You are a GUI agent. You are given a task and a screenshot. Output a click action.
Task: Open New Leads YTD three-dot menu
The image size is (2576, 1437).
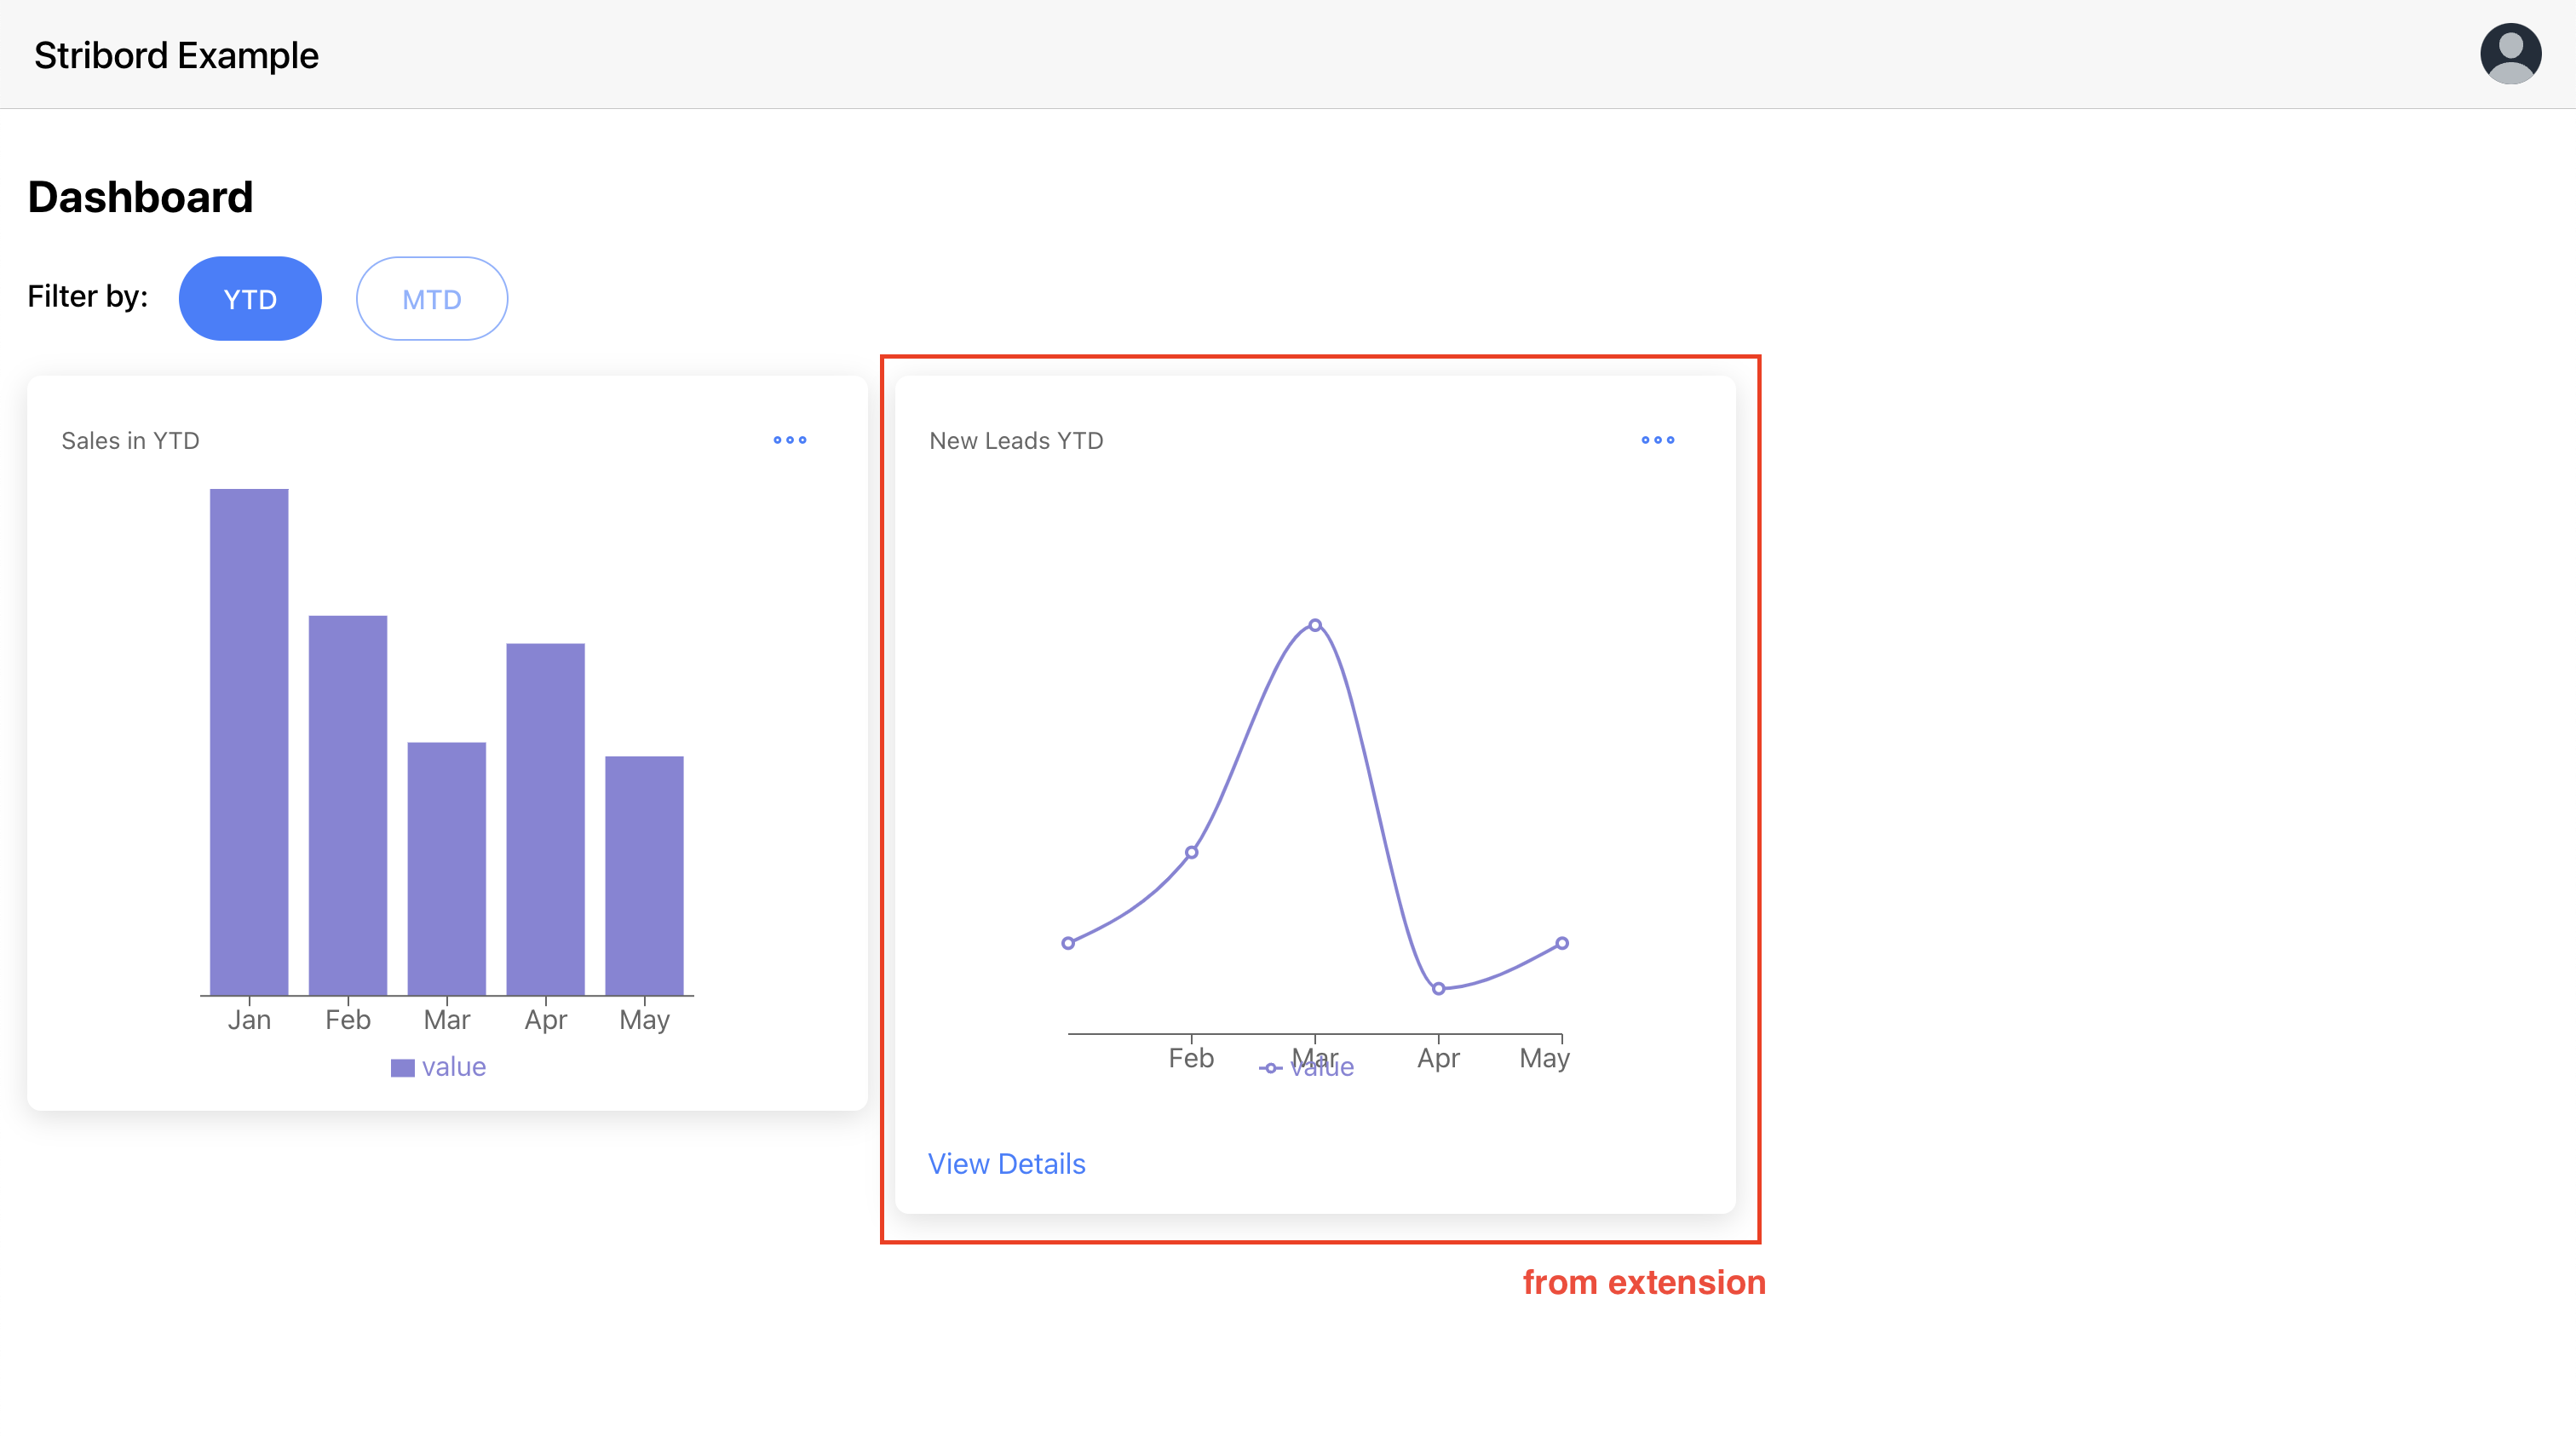click(x=1657, y=440)
